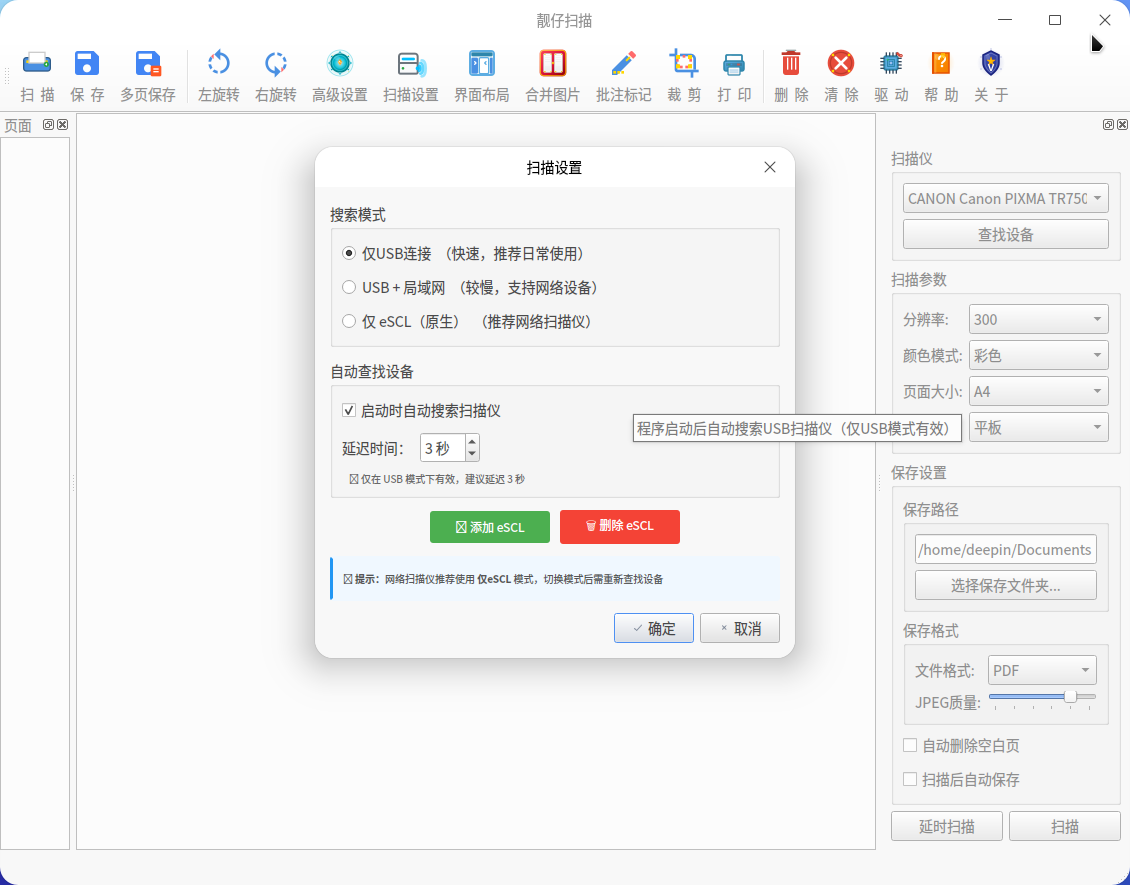The image size is (1130, 885).
Task: Click the 扫描 scanner toolbar icon
Action: tap(37, 63)
